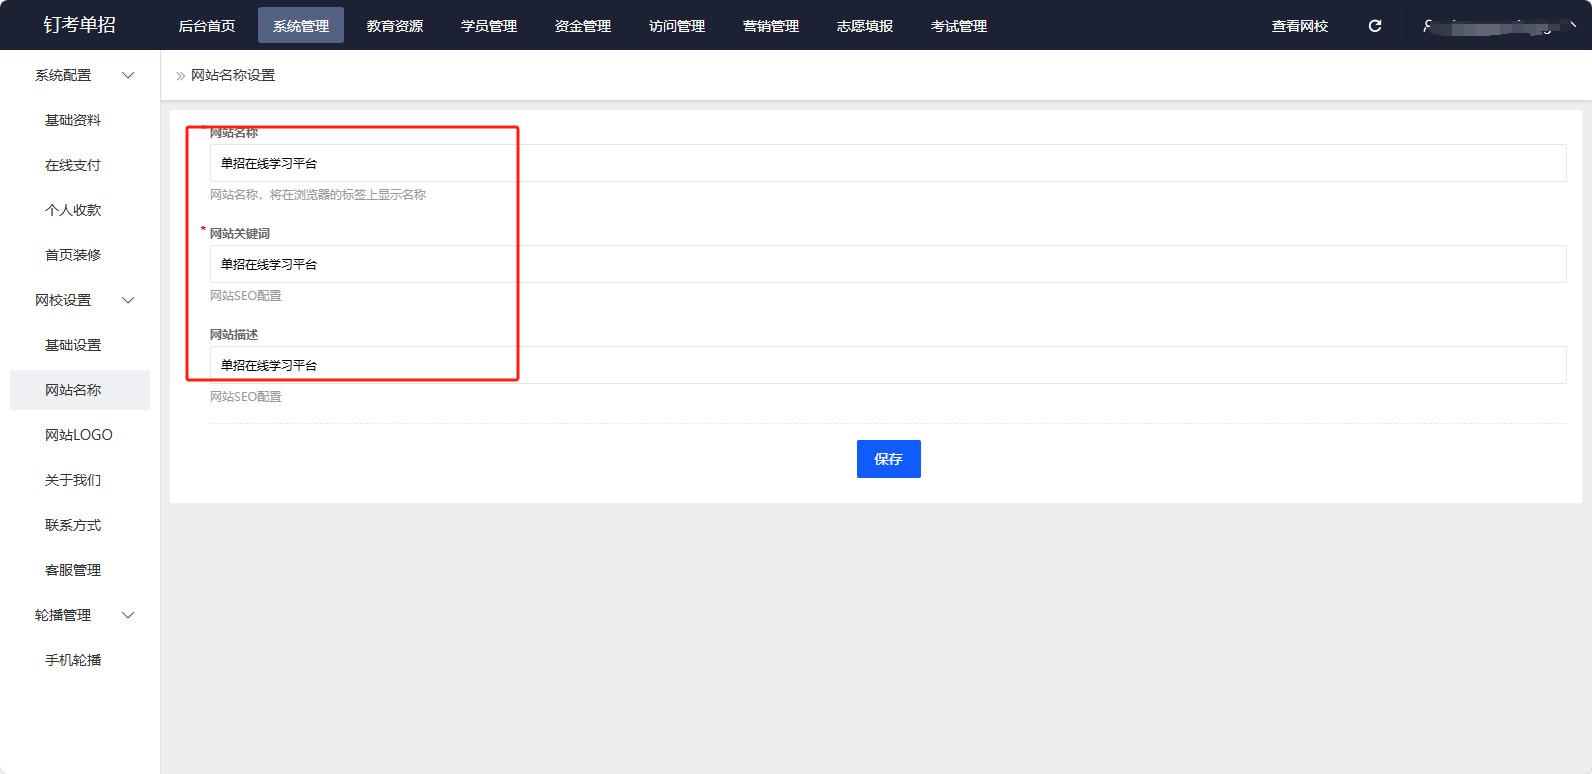Open 营销管理 top menu

(x=771, y=26)
